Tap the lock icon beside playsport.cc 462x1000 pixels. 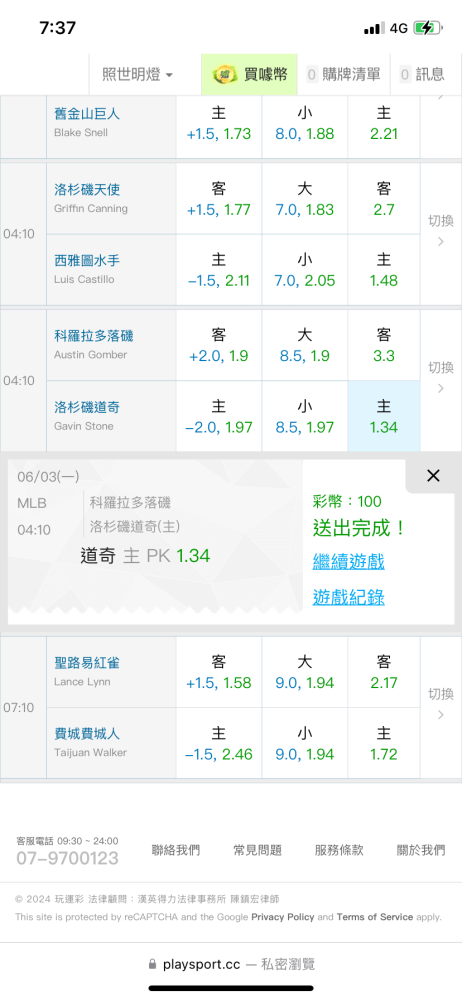point(152,964)
